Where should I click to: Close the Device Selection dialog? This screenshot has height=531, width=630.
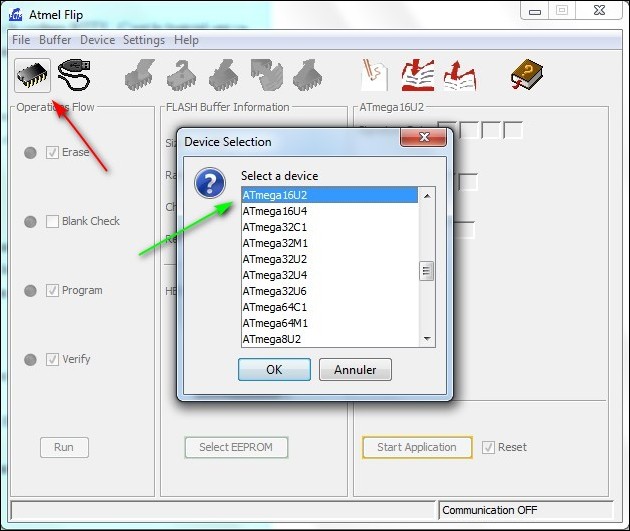pyautogui.click(x=423, y=137)
